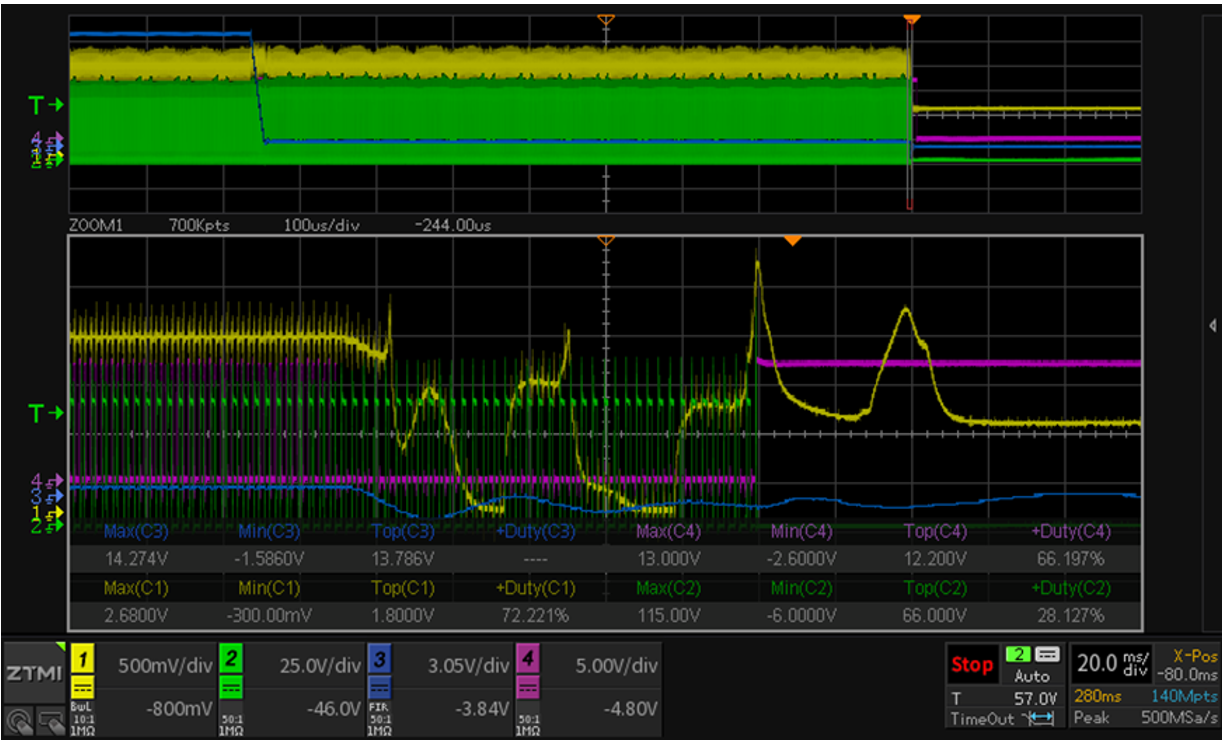This screenshot has width=1222, height=741.
Task: Edit channel 4 offset -4.80V
Action: coord(631,709)
